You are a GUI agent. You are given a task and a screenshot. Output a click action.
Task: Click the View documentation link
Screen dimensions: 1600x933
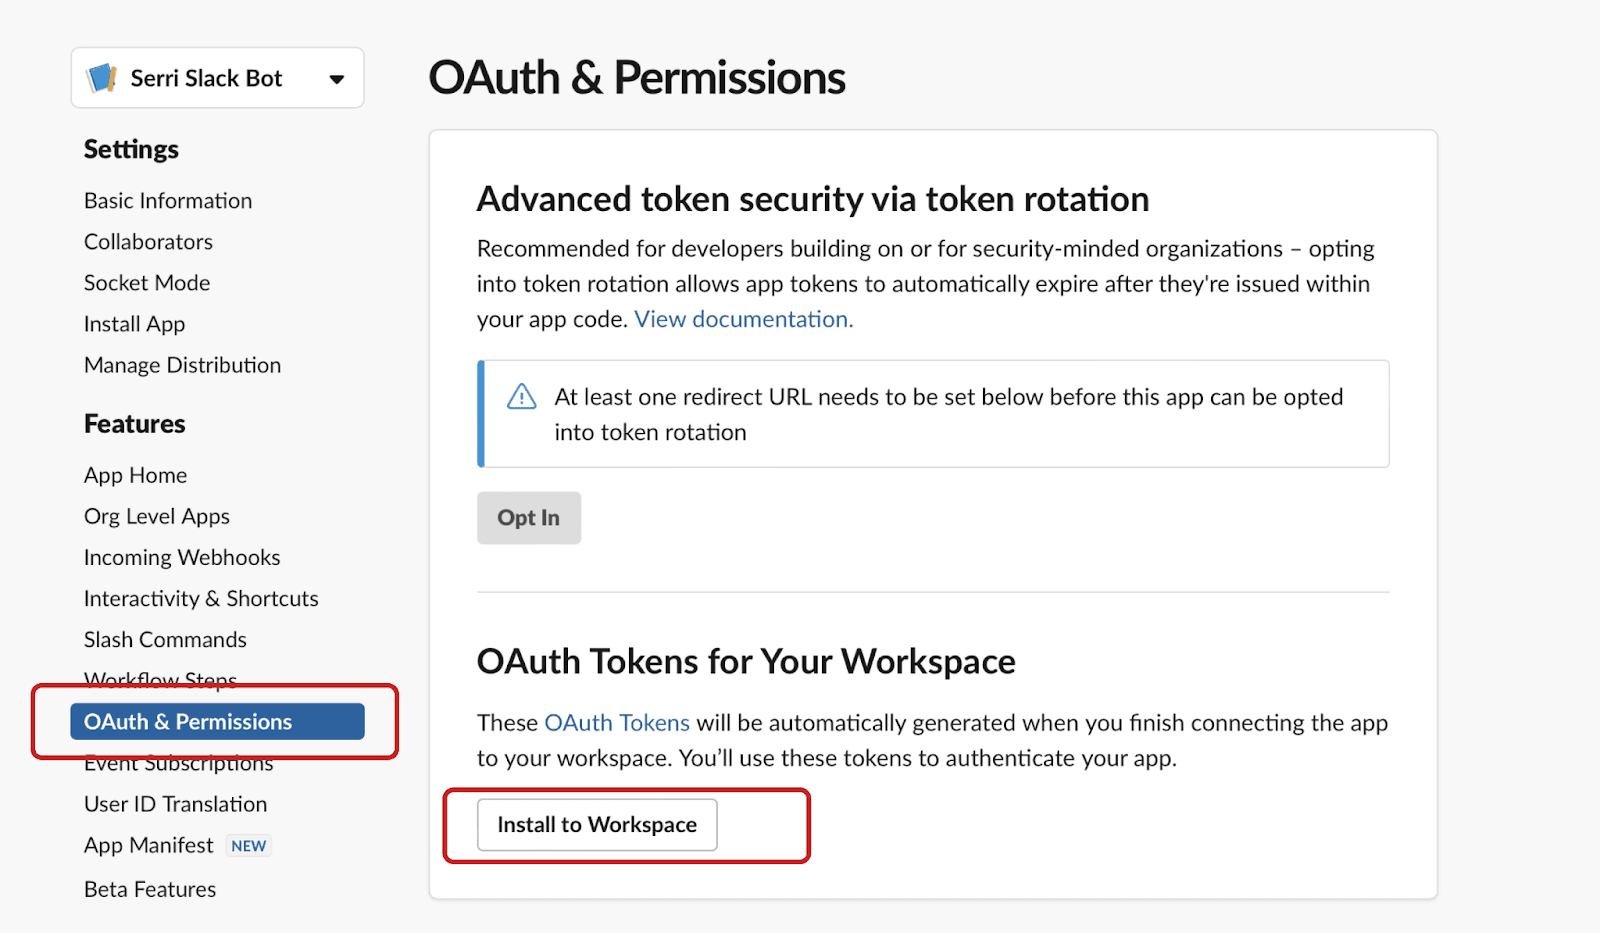[x=743, y=319]
